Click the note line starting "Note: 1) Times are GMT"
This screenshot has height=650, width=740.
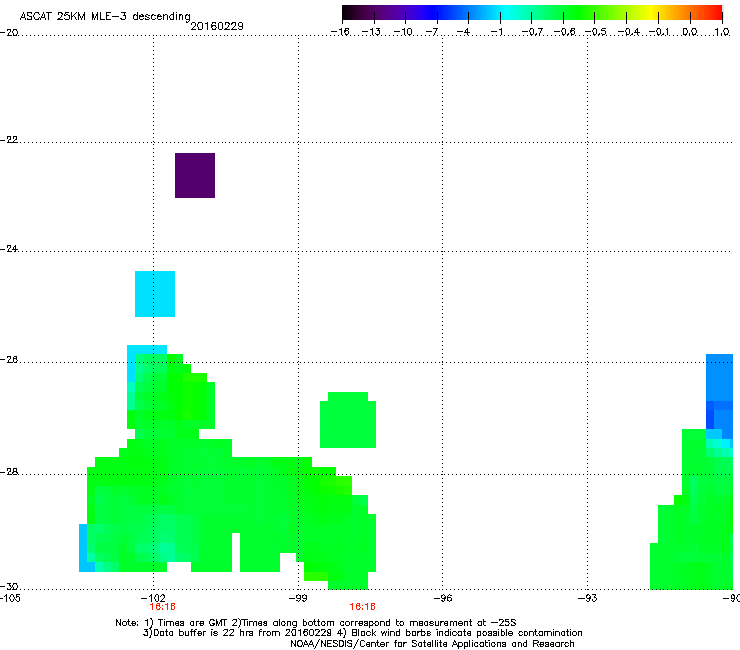316,623
